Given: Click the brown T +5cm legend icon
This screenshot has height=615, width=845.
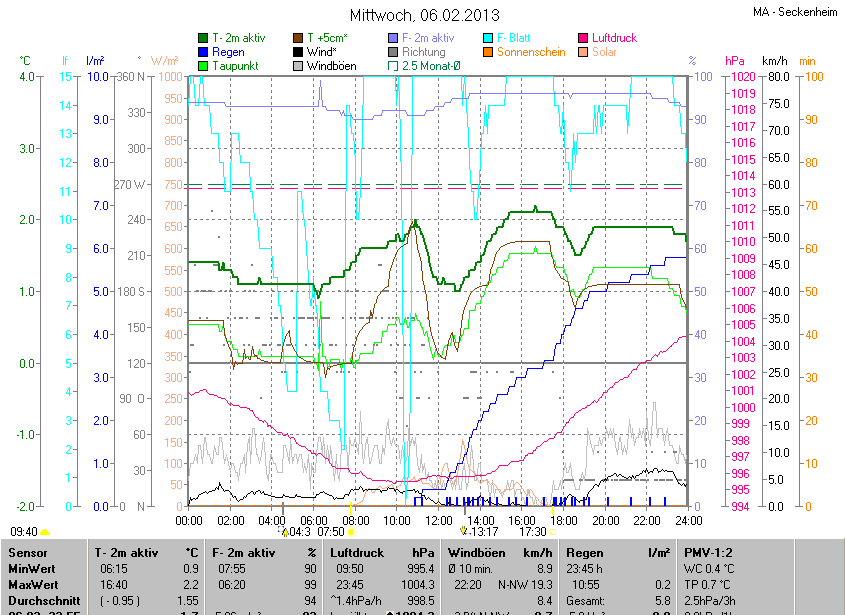Looking at the screenshot, I should tap(298, 37).
